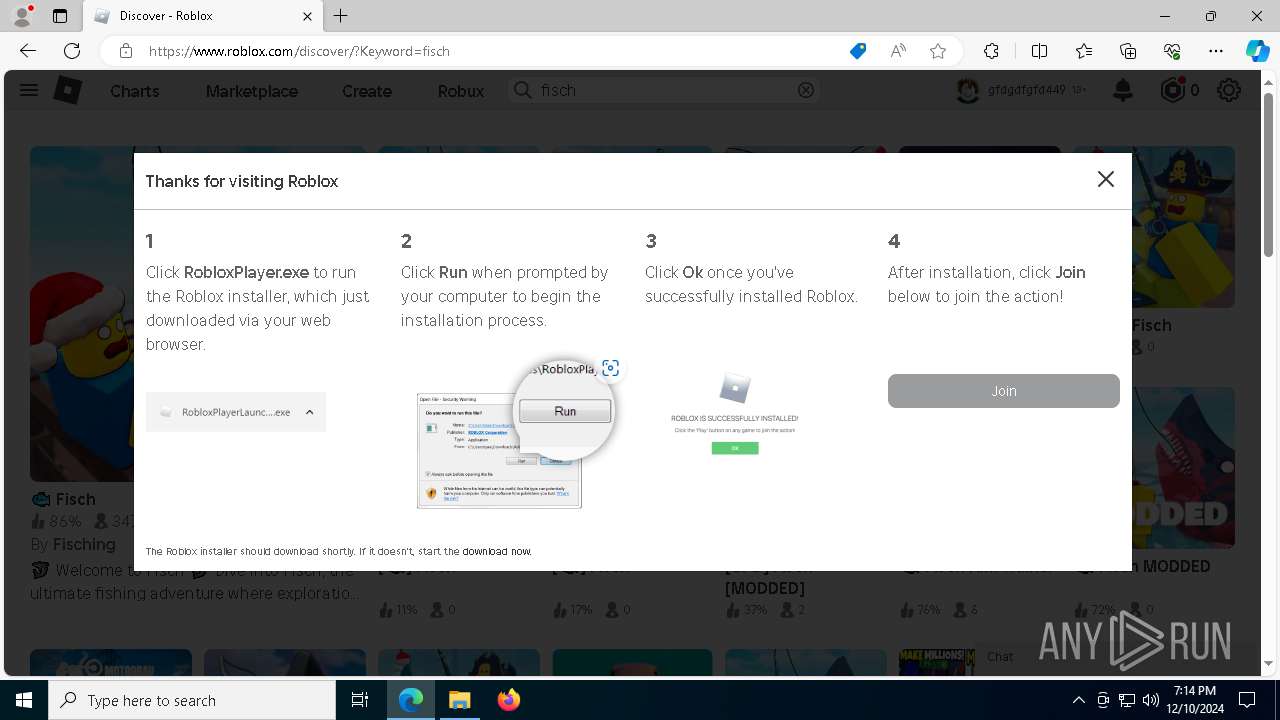Click the taskbar search box

192,700
